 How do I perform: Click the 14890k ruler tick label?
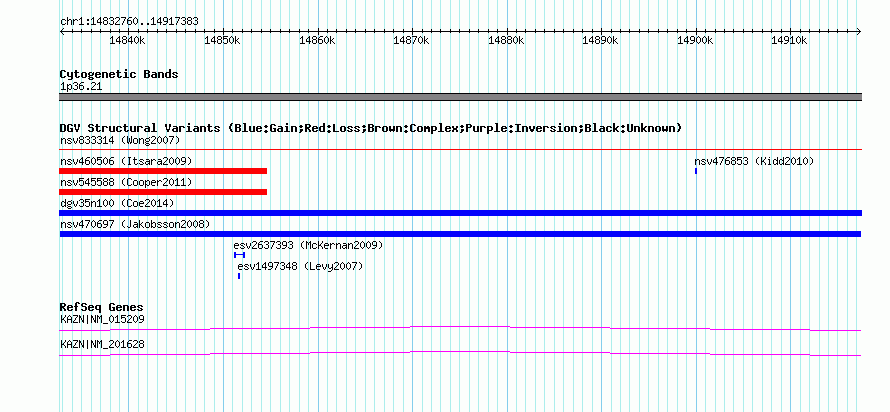pos(601,41)
